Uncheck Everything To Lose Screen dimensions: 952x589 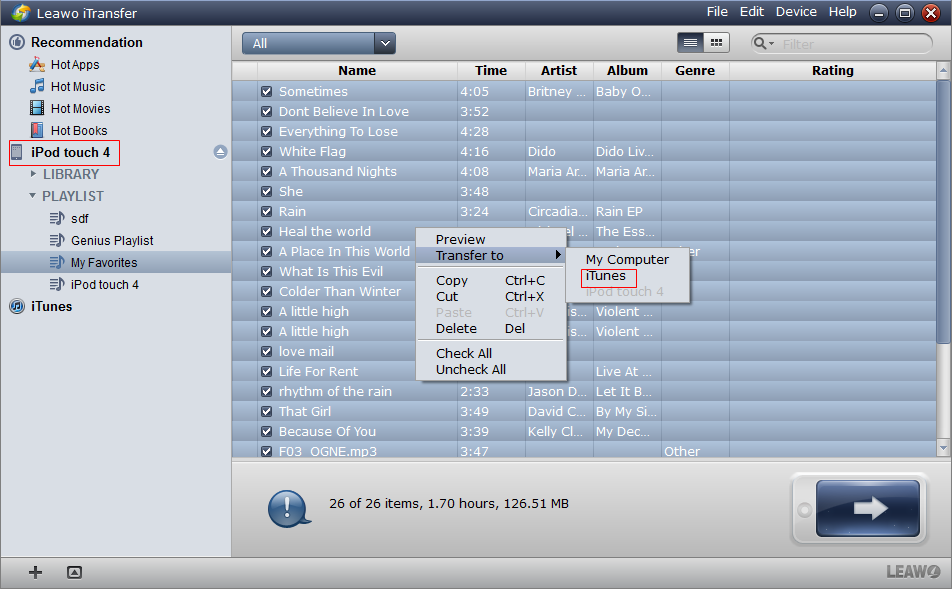coord(266,131)
